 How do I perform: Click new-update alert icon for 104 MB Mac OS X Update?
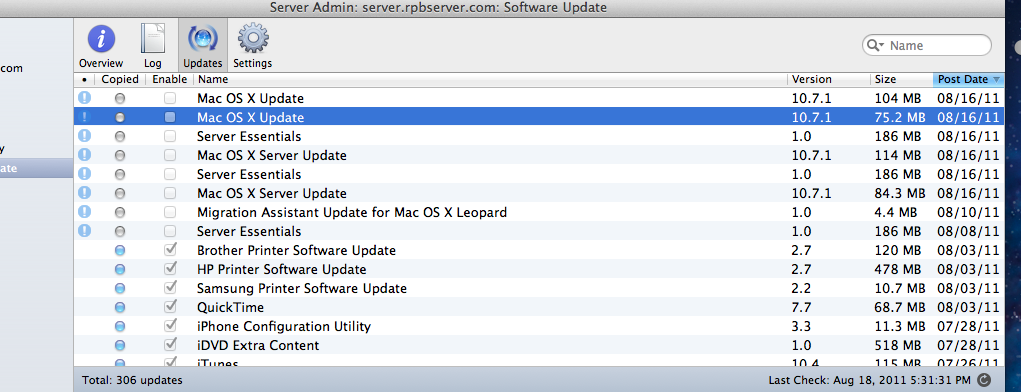tap(85, 98)
